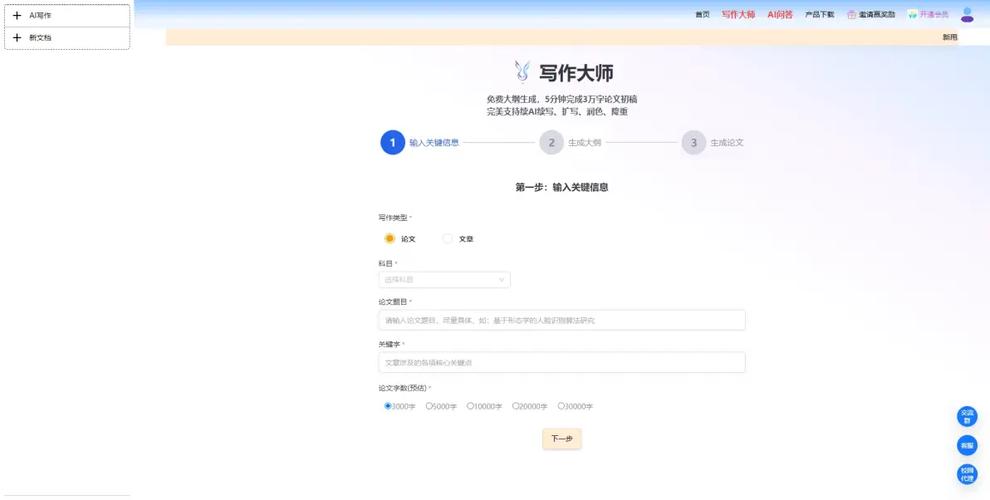This screenshot has height=500, width=990.
Task: Click the green icon beside 开通会员
Action: 912,15
